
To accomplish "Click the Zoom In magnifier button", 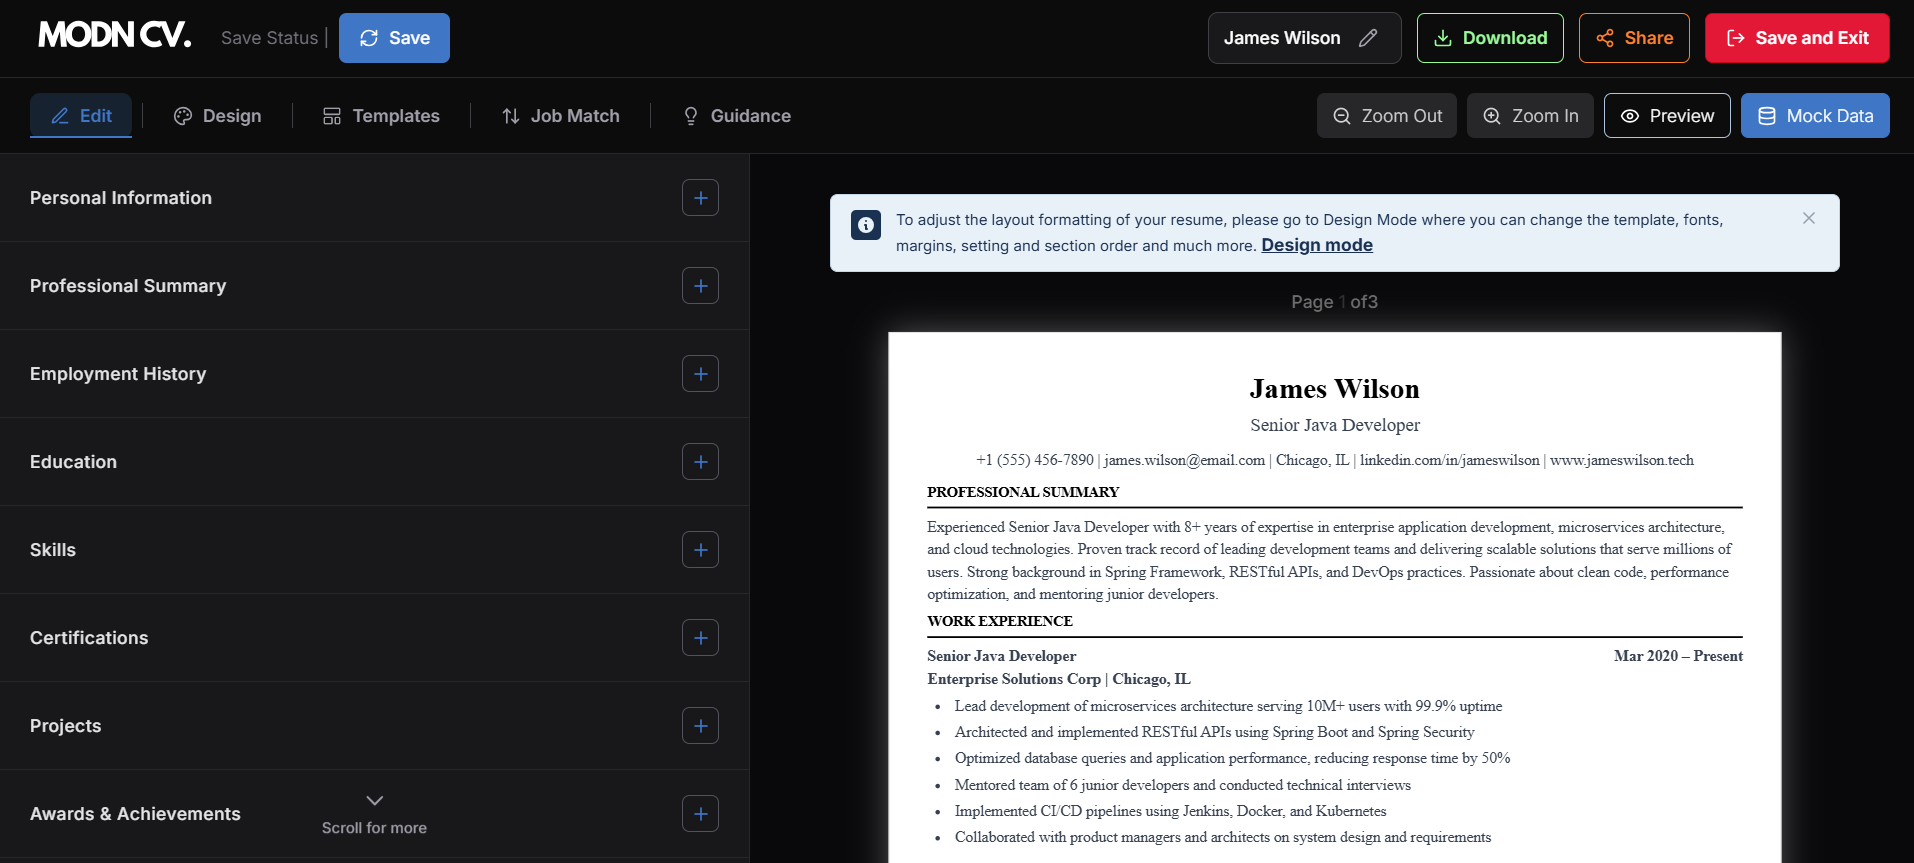I will [x=1529, y=116].
